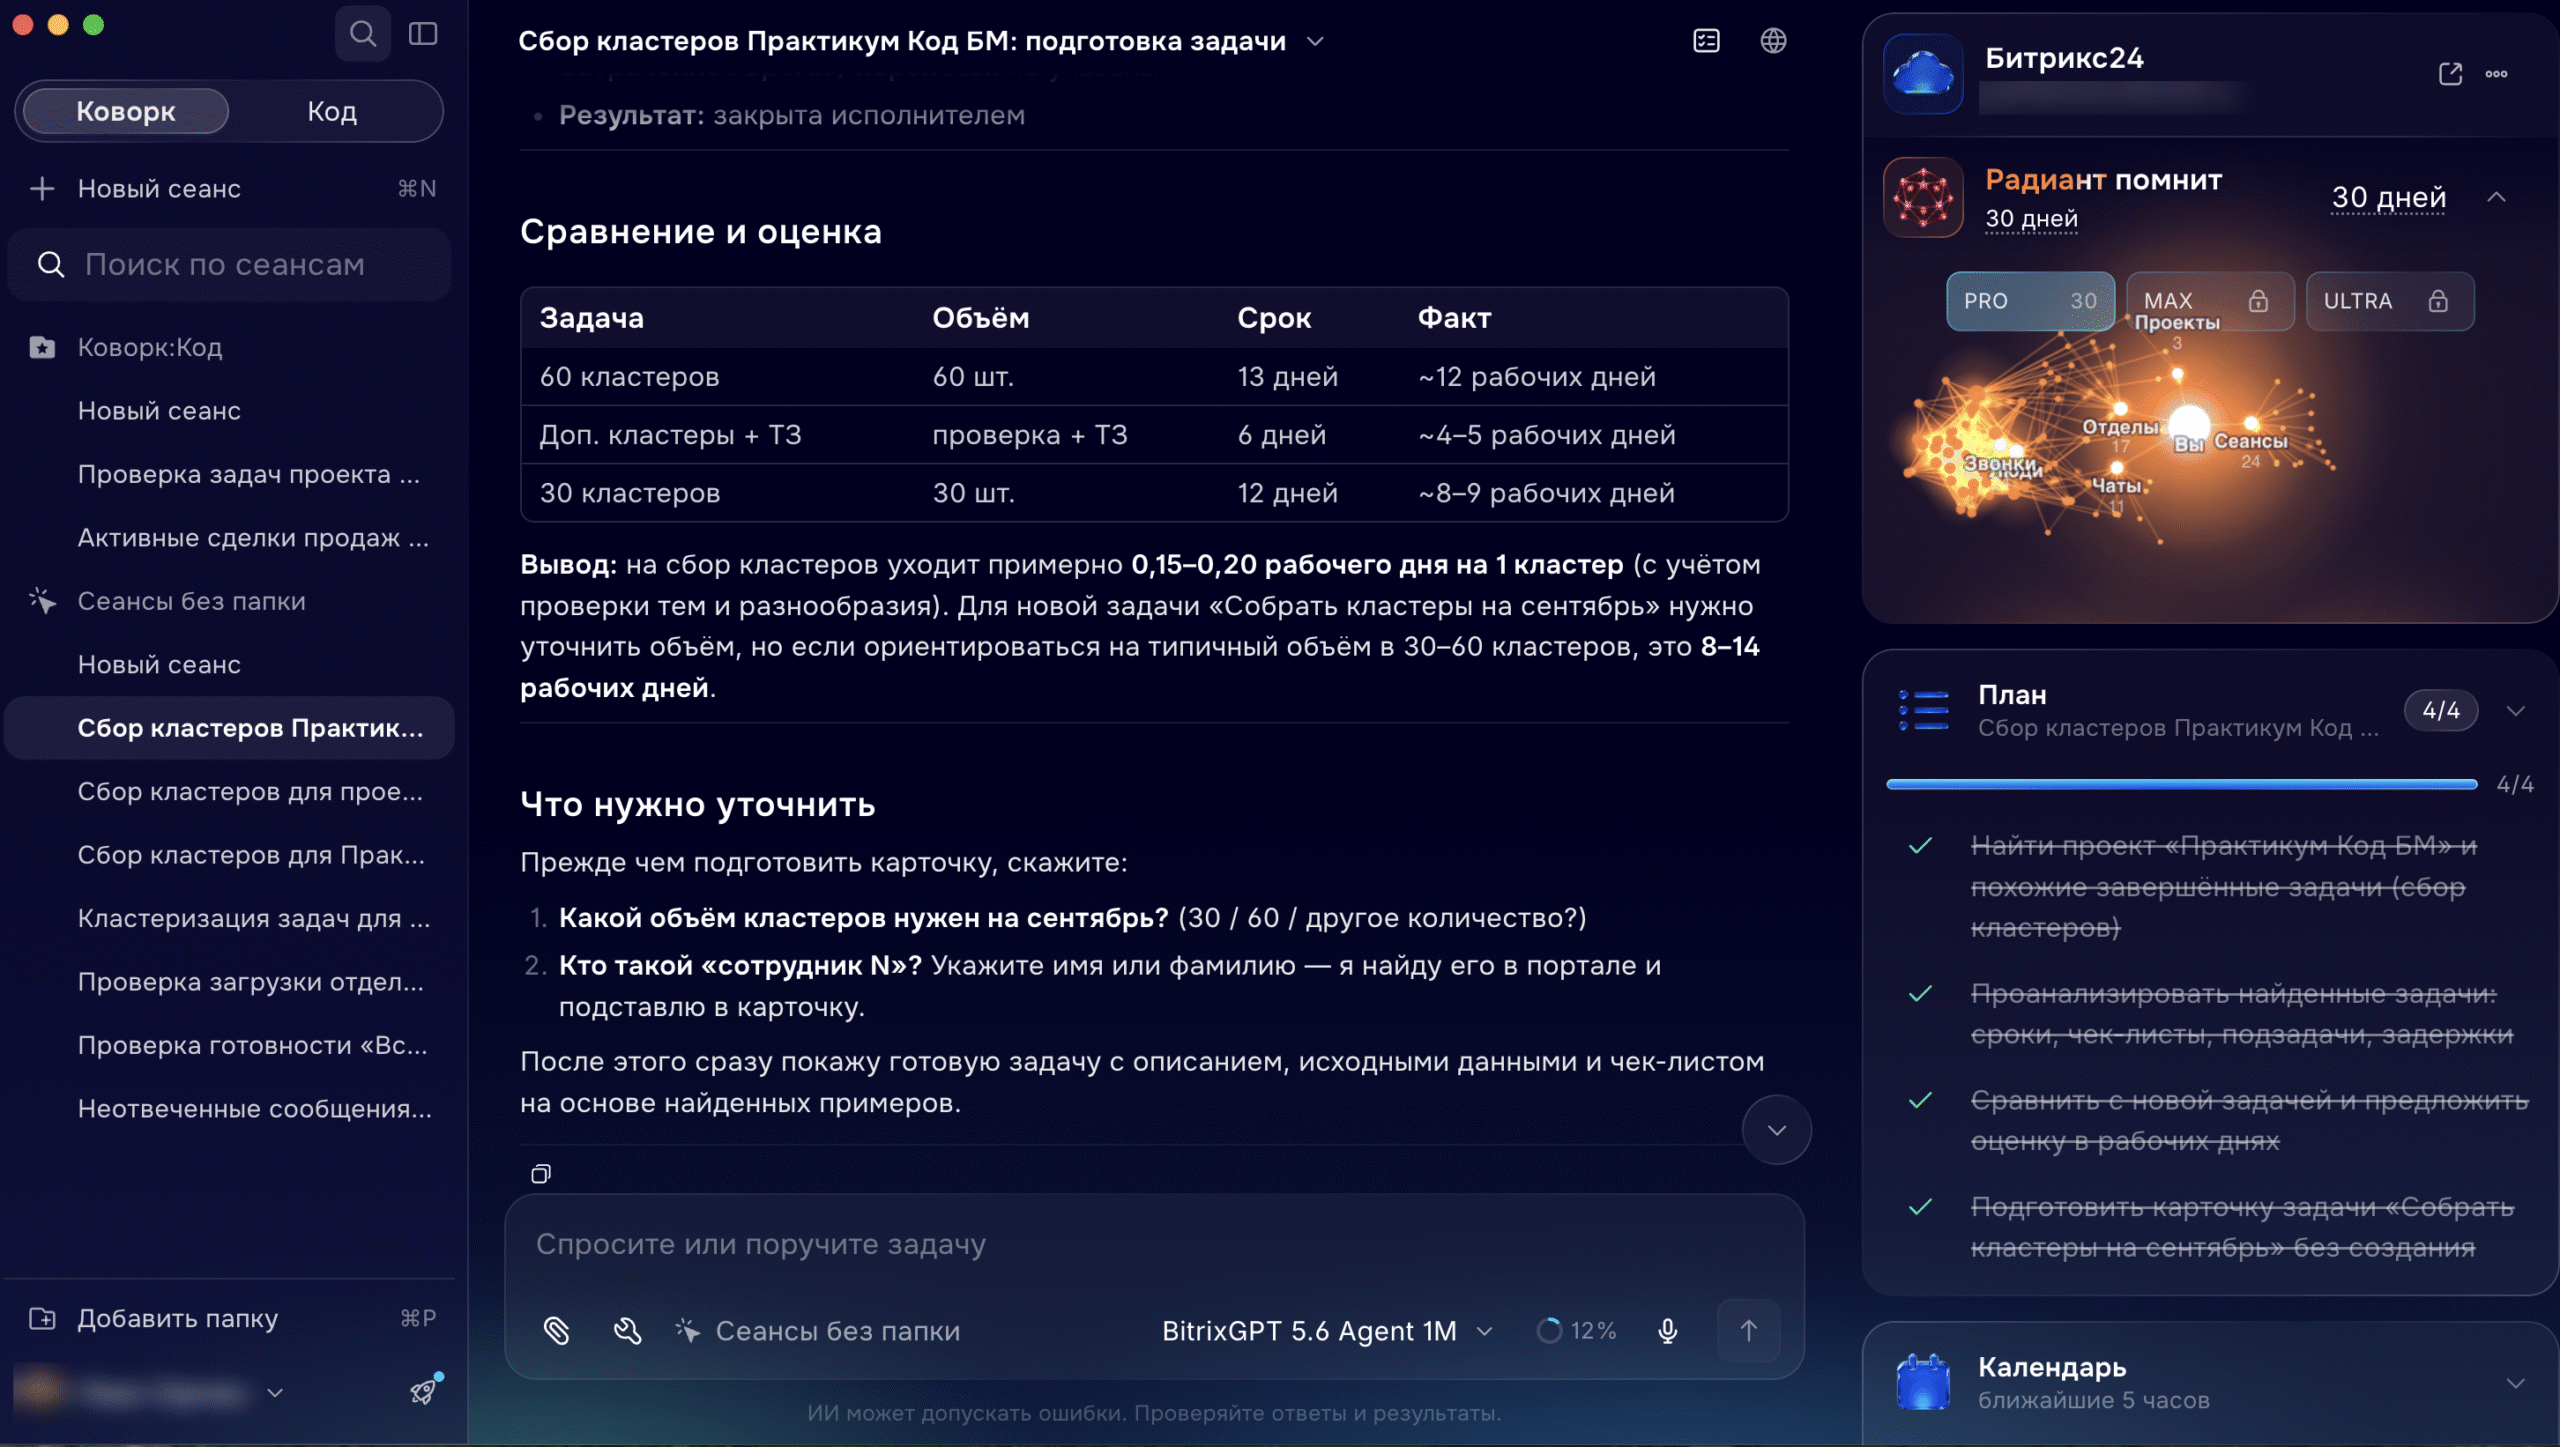The height and width of the screenshot is (1447, 2560).
Task: Select the MAX memory tier
Action: 2210,301
